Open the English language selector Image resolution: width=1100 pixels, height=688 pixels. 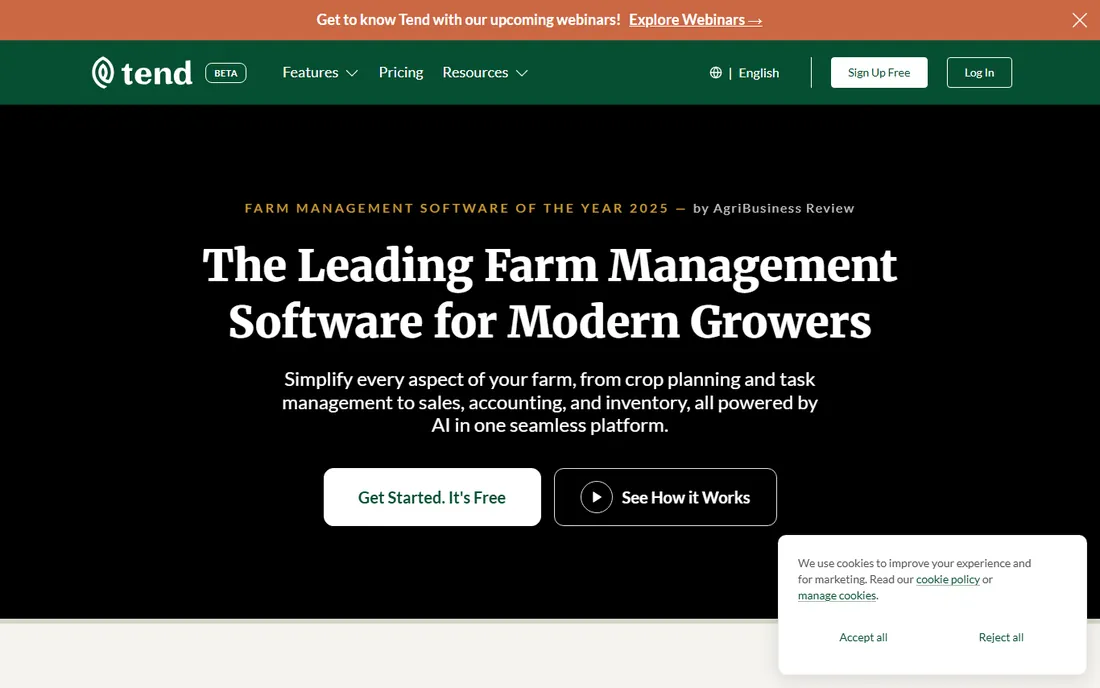[758, 73]
